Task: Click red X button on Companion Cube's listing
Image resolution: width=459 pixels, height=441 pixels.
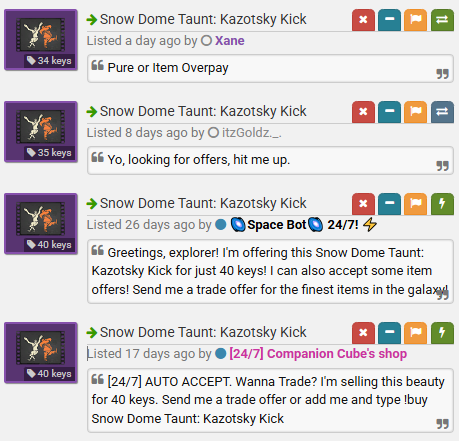Action: pos(363,333)
